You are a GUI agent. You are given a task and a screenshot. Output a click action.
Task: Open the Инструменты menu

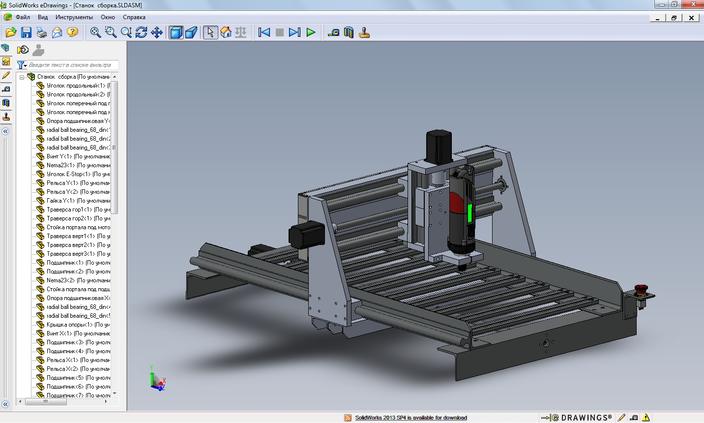coord(74,17)
